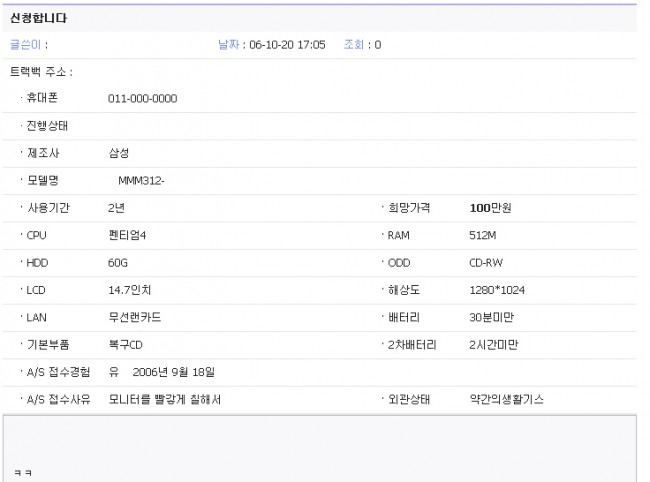Click the resolution value 1280*1024

[x=497, y=290]
